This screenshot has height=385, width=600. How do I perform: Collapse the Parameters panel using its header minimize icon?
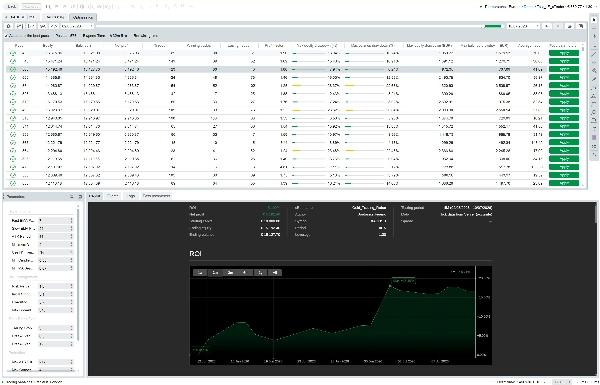point(72,196)
